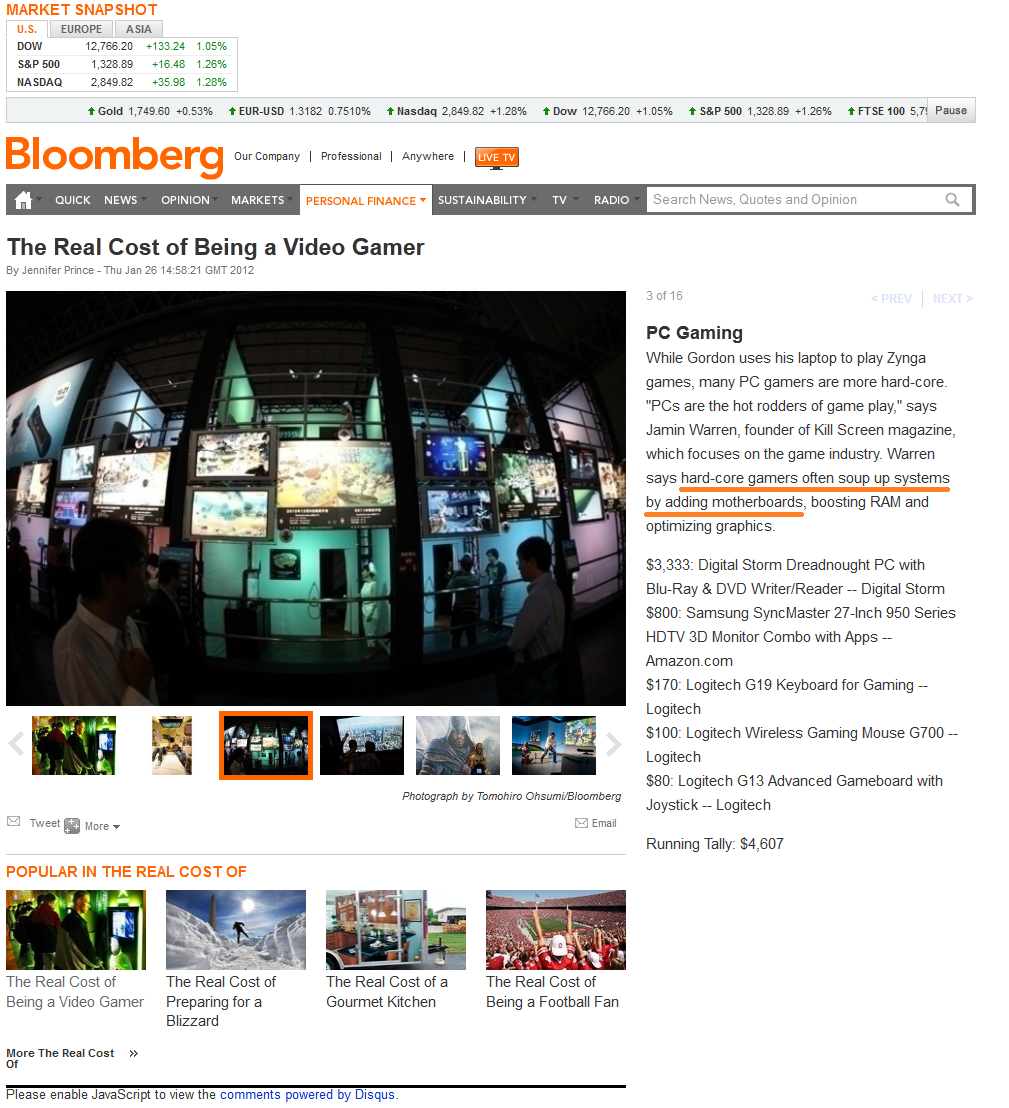Go to the NEXT slide link
The image size is (1009, 1108).
click(952, 299)
